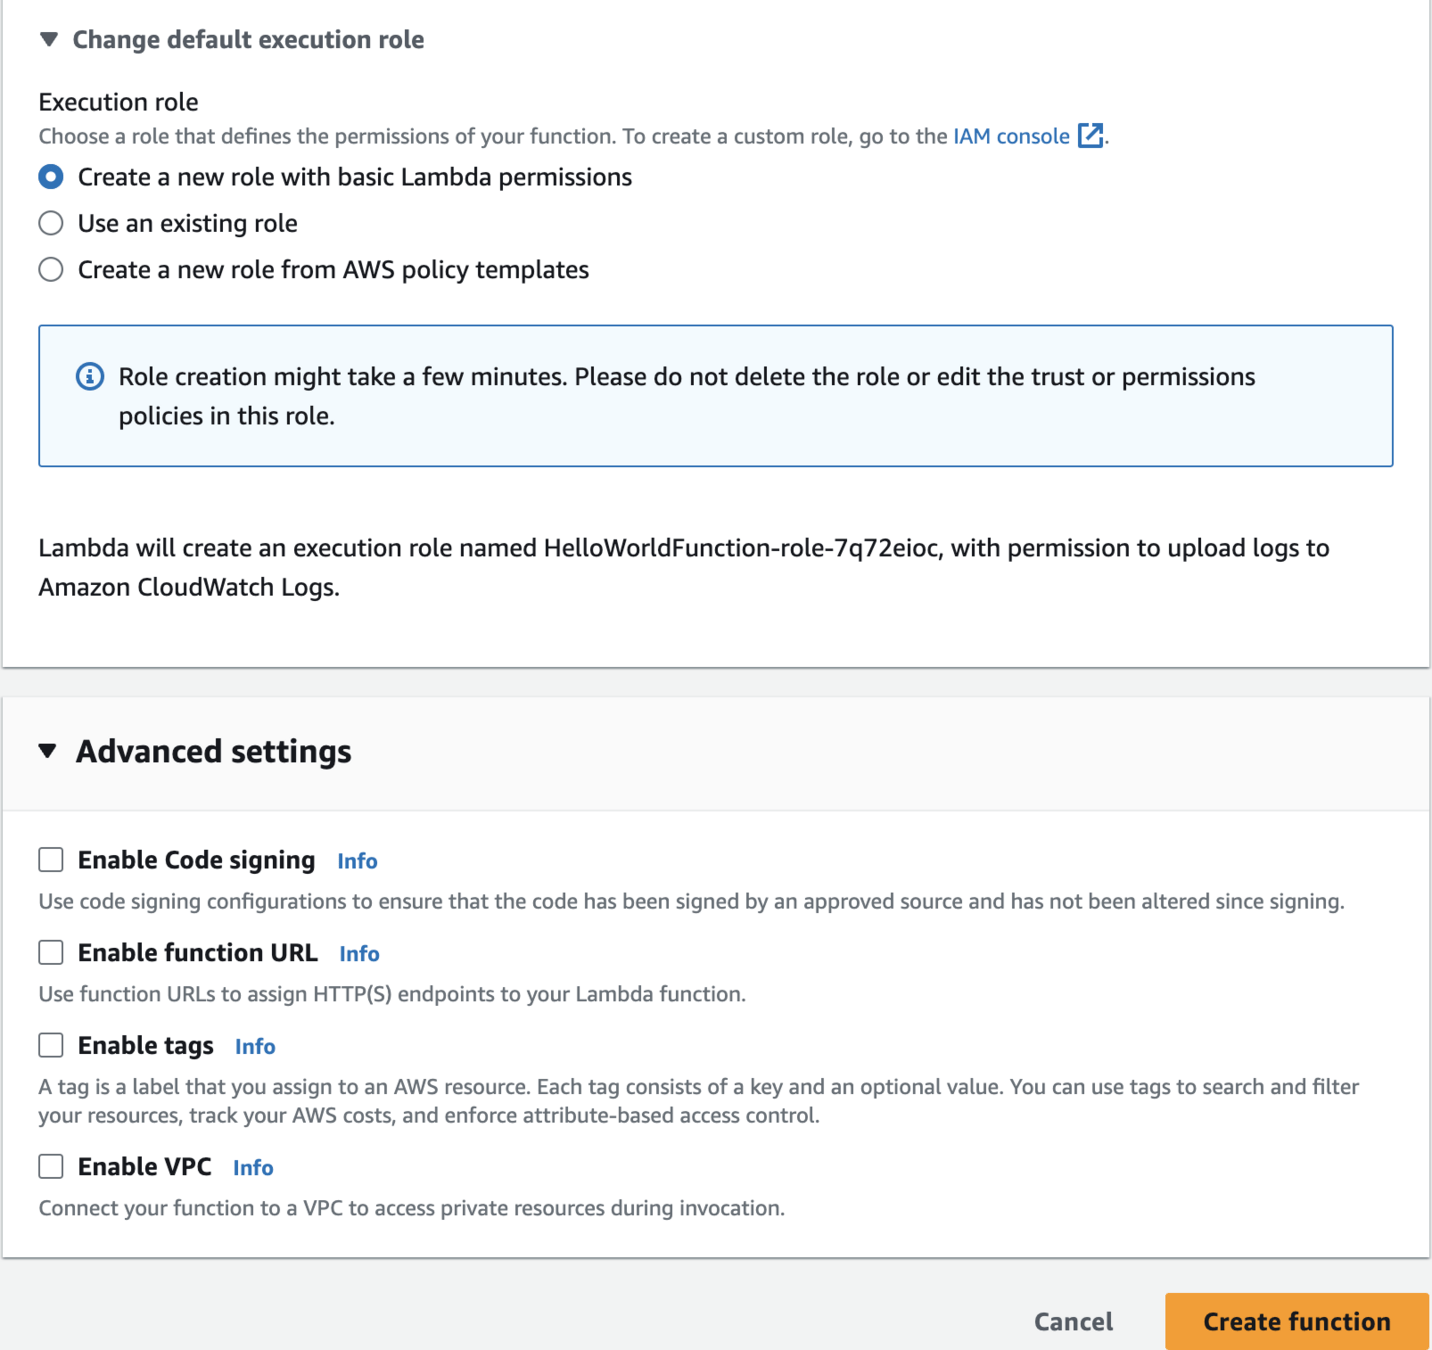
Task: Select Create a new role from AWS policy templates
Action: point(51,270)
